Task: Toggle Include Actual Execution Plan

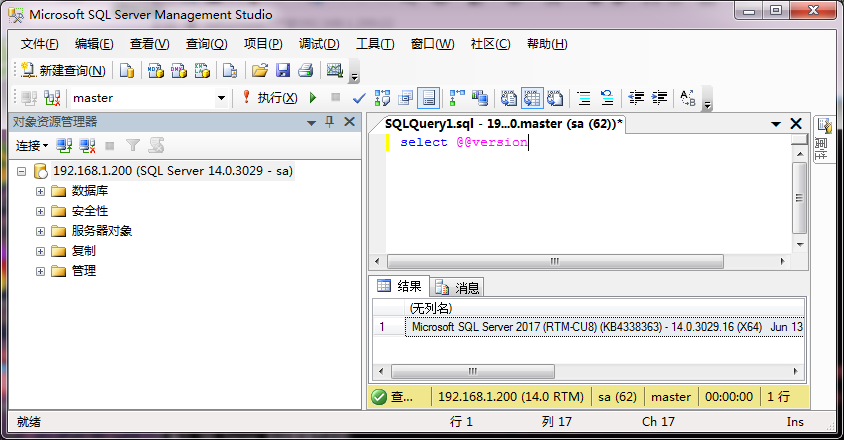Action: pyautogui.click(x=457, y=98)
